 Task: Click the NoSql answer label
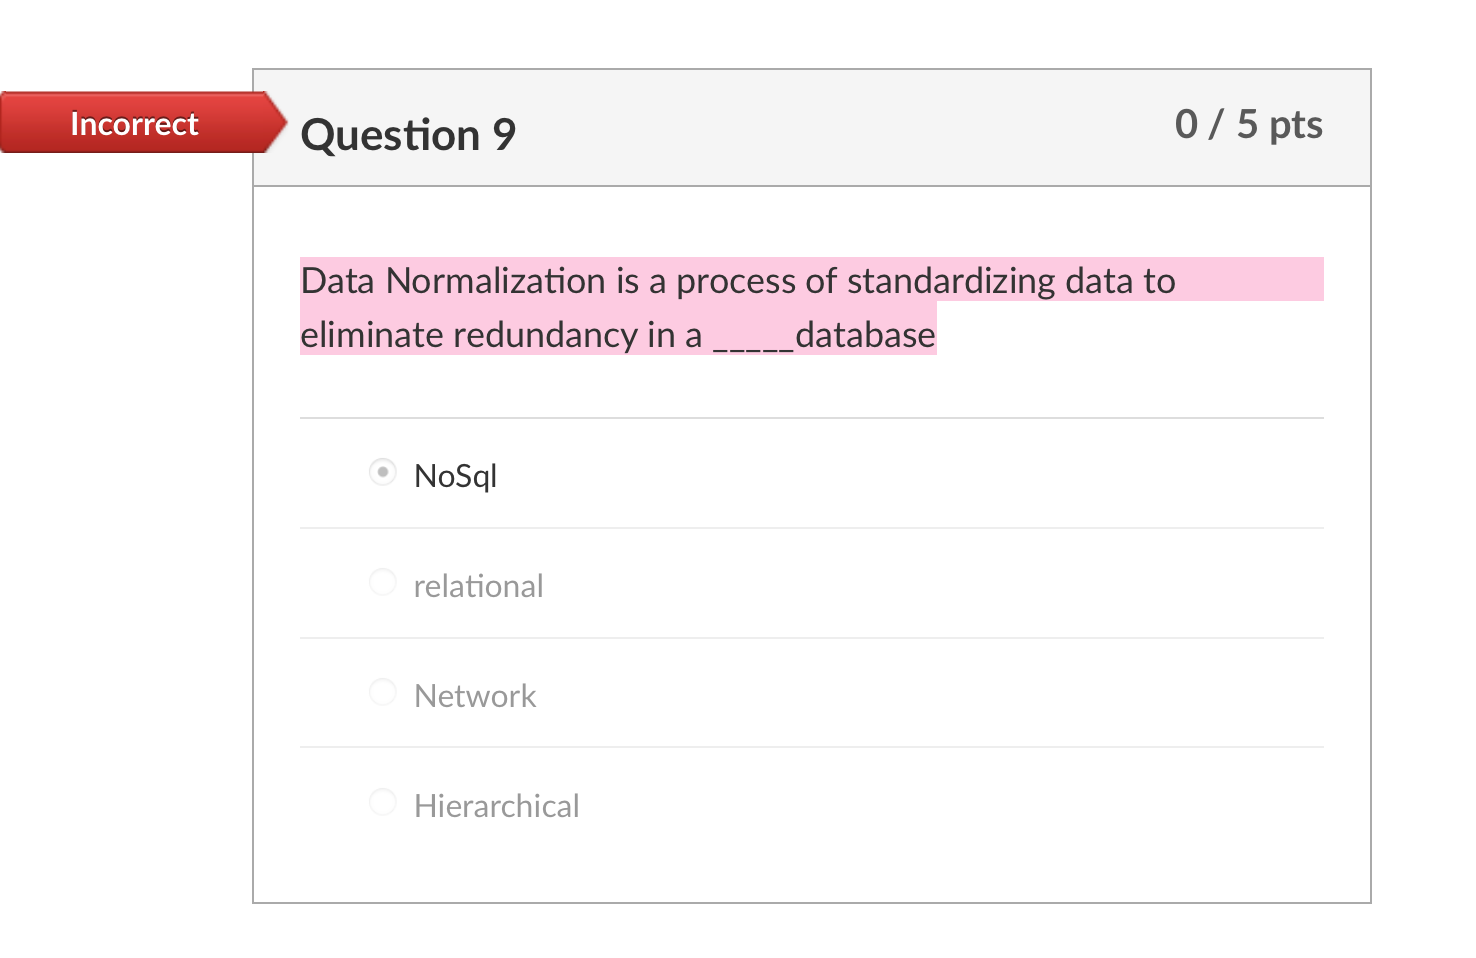click(455, 475)
